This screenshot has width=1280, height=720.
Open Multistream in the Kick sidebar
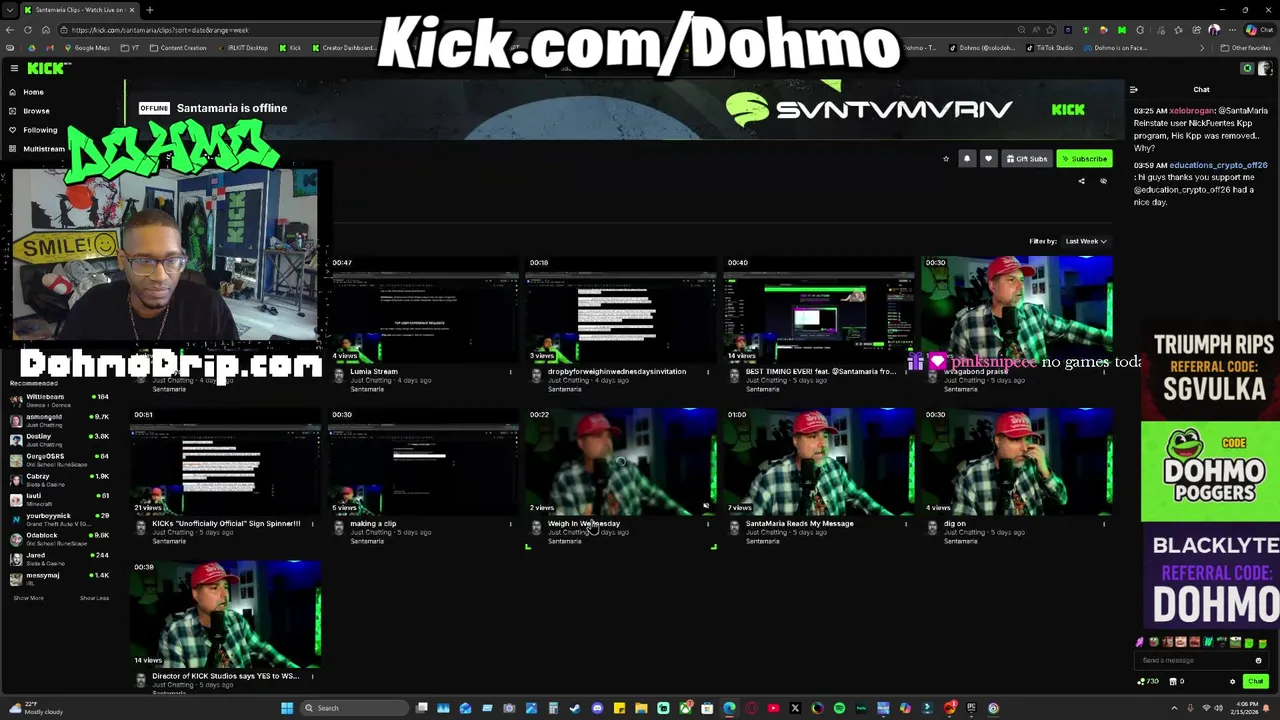coord(43,149)
